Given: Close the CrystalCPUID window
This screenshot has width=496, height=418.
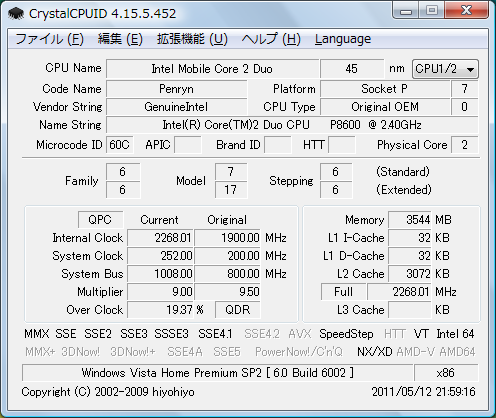Looking at the screenshot, I should tap(466, 11).
